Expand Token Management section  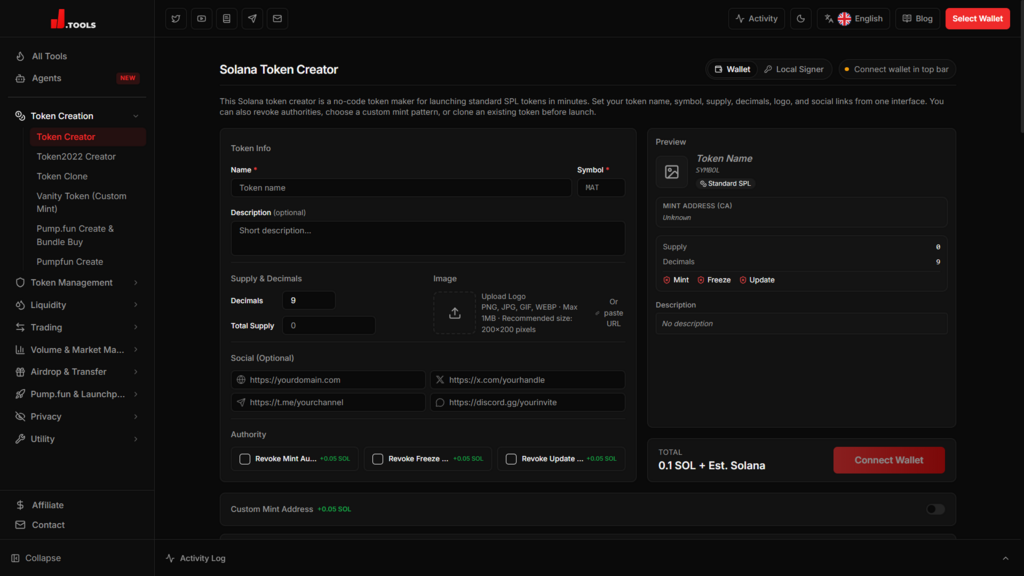(x=77, y=283)
